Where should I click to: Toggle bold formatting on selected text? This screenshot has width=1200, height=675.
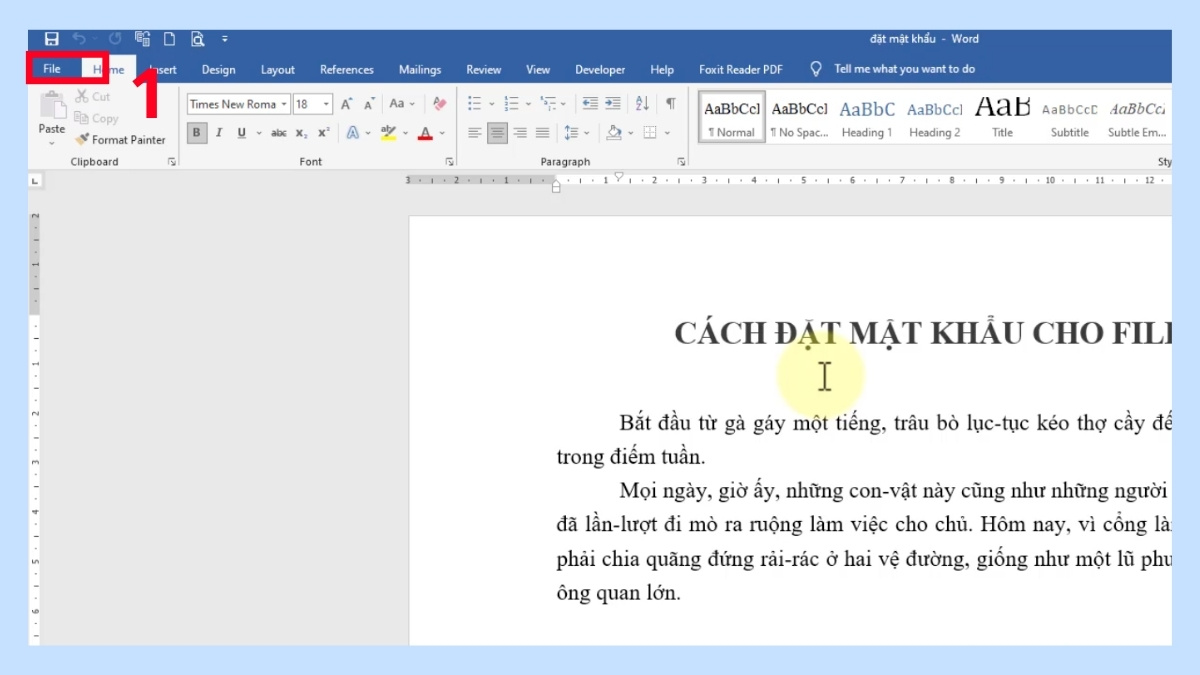(x=196, y=133)
